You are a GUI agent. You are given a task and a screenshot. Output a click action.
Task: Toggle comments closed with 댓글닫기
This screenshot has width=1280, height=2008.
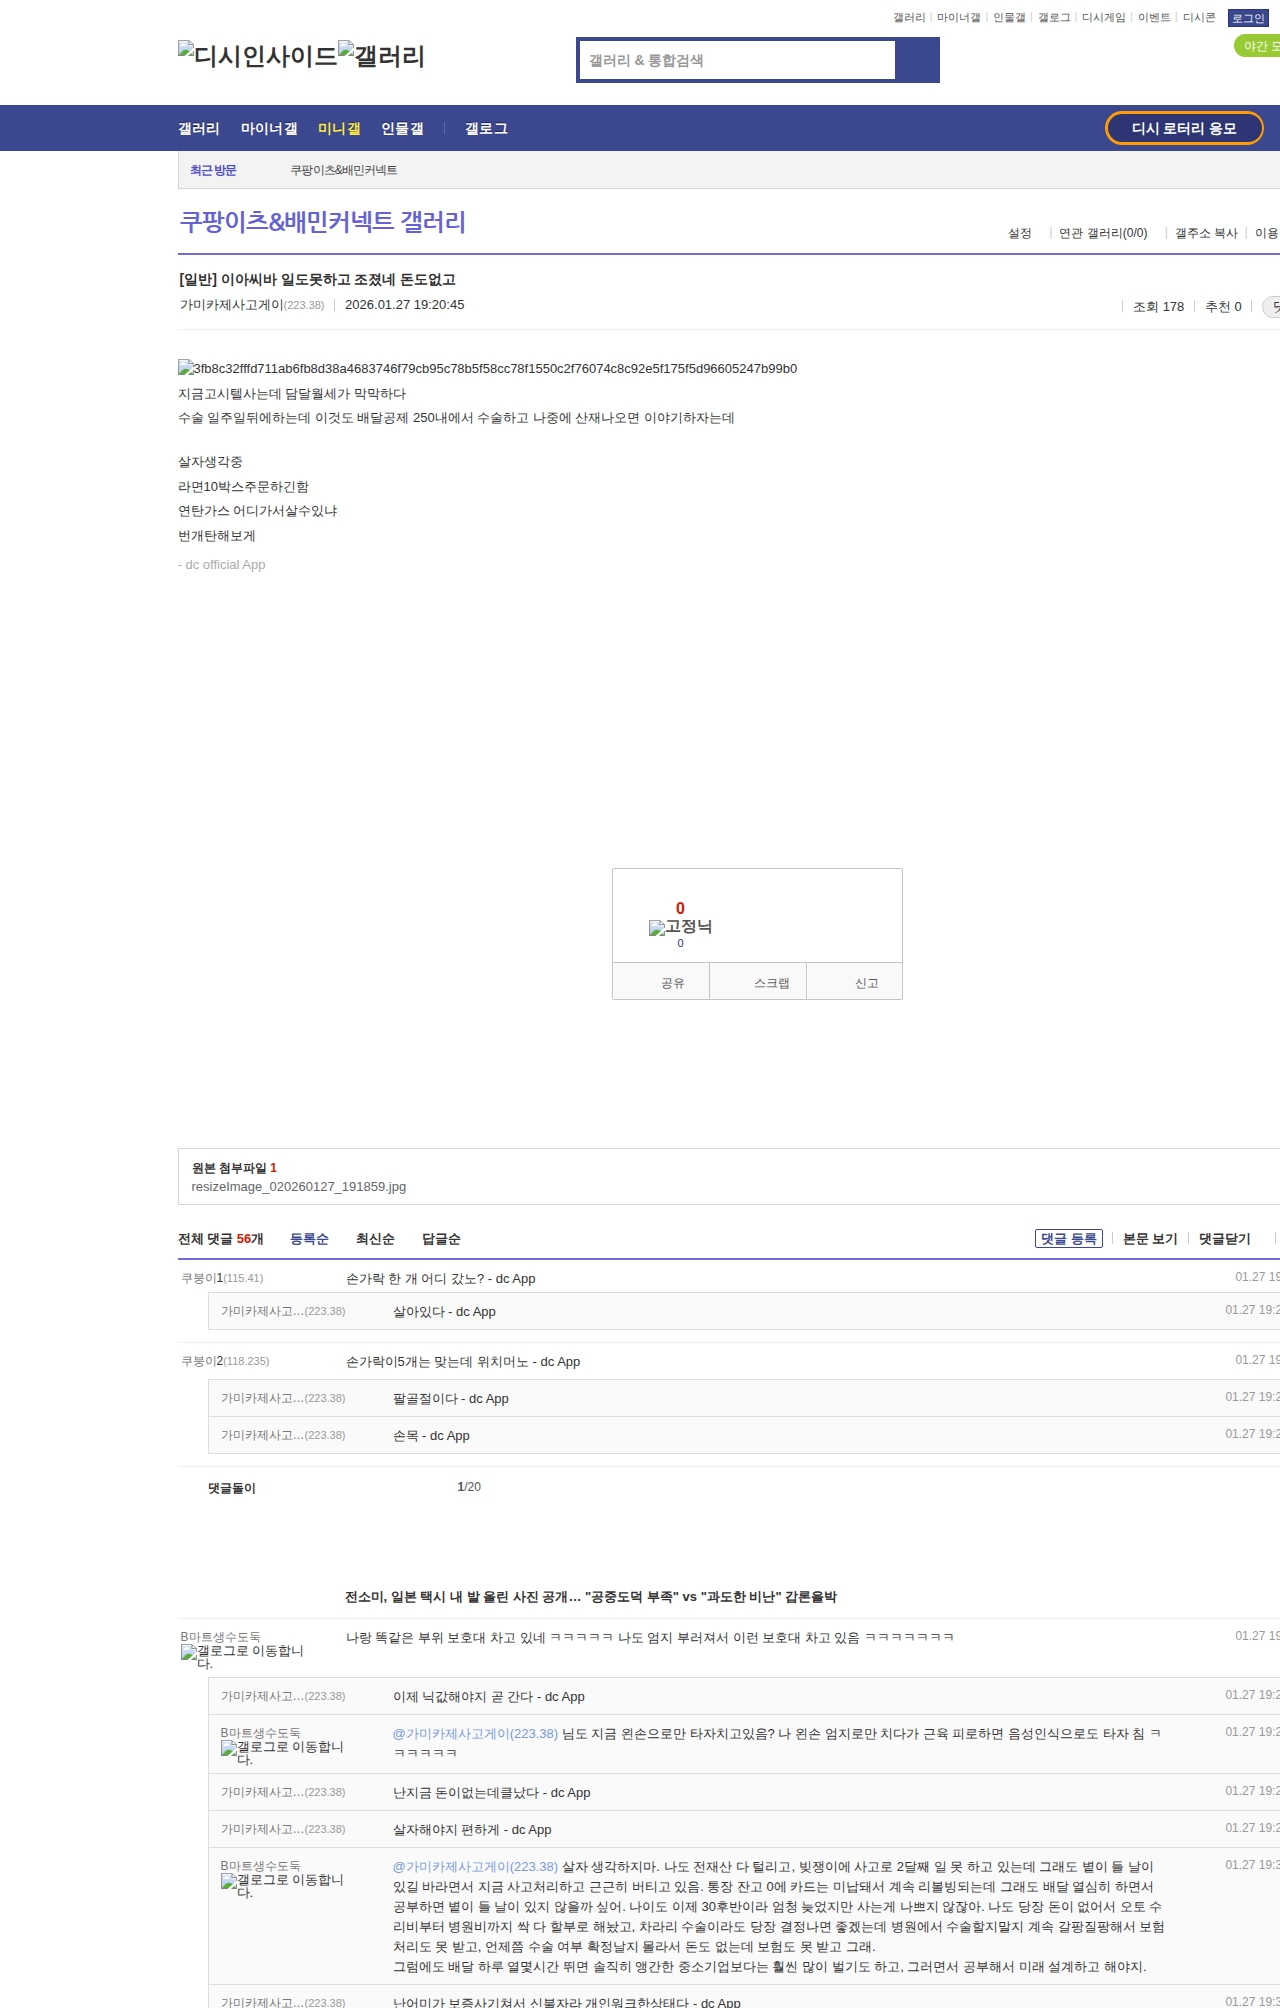pyautogui.click(x=1224, y=1239)
